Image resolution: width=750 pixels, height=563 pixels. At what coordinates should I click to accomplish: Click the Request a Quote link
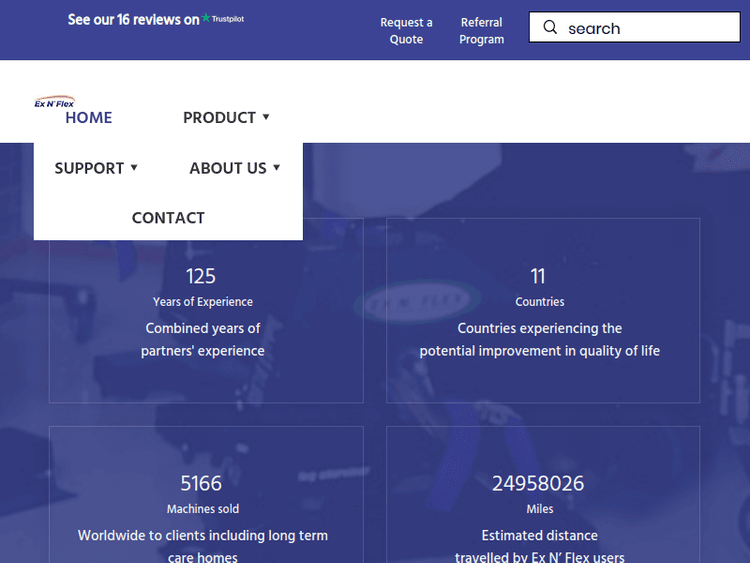406,31
